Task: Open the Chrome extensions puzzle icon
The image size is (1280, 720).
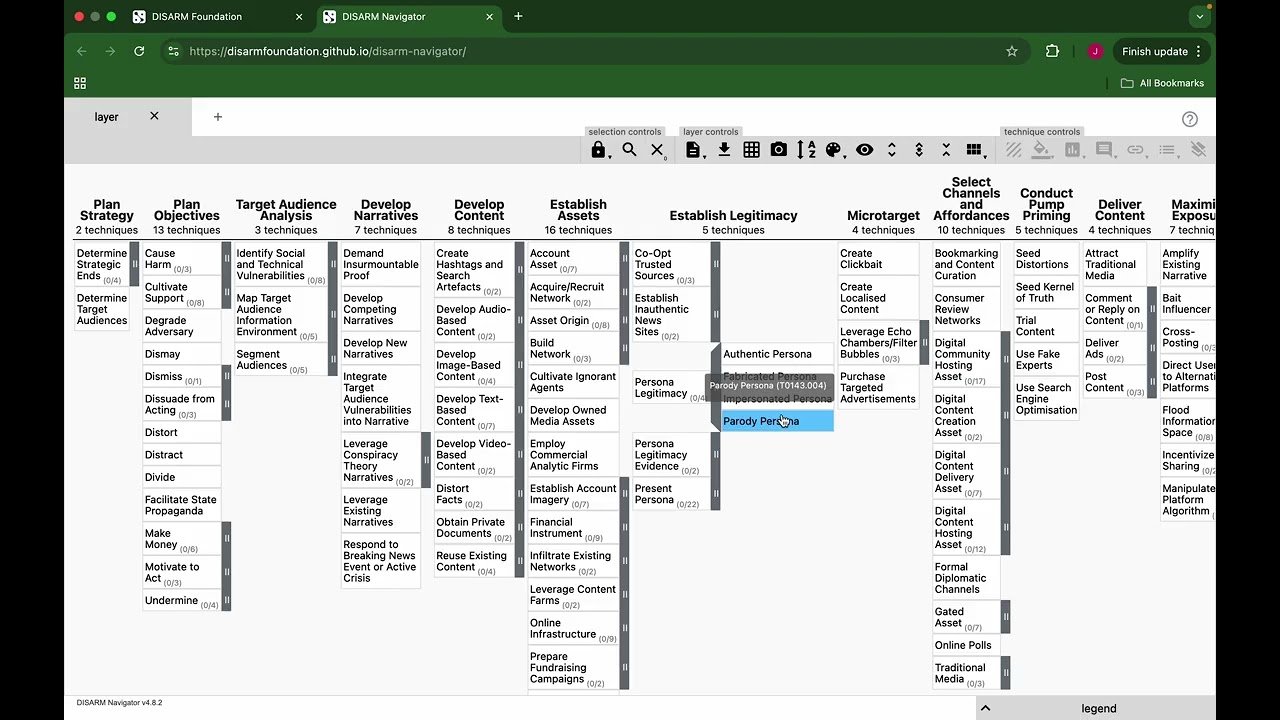Action: point(1052,51)
